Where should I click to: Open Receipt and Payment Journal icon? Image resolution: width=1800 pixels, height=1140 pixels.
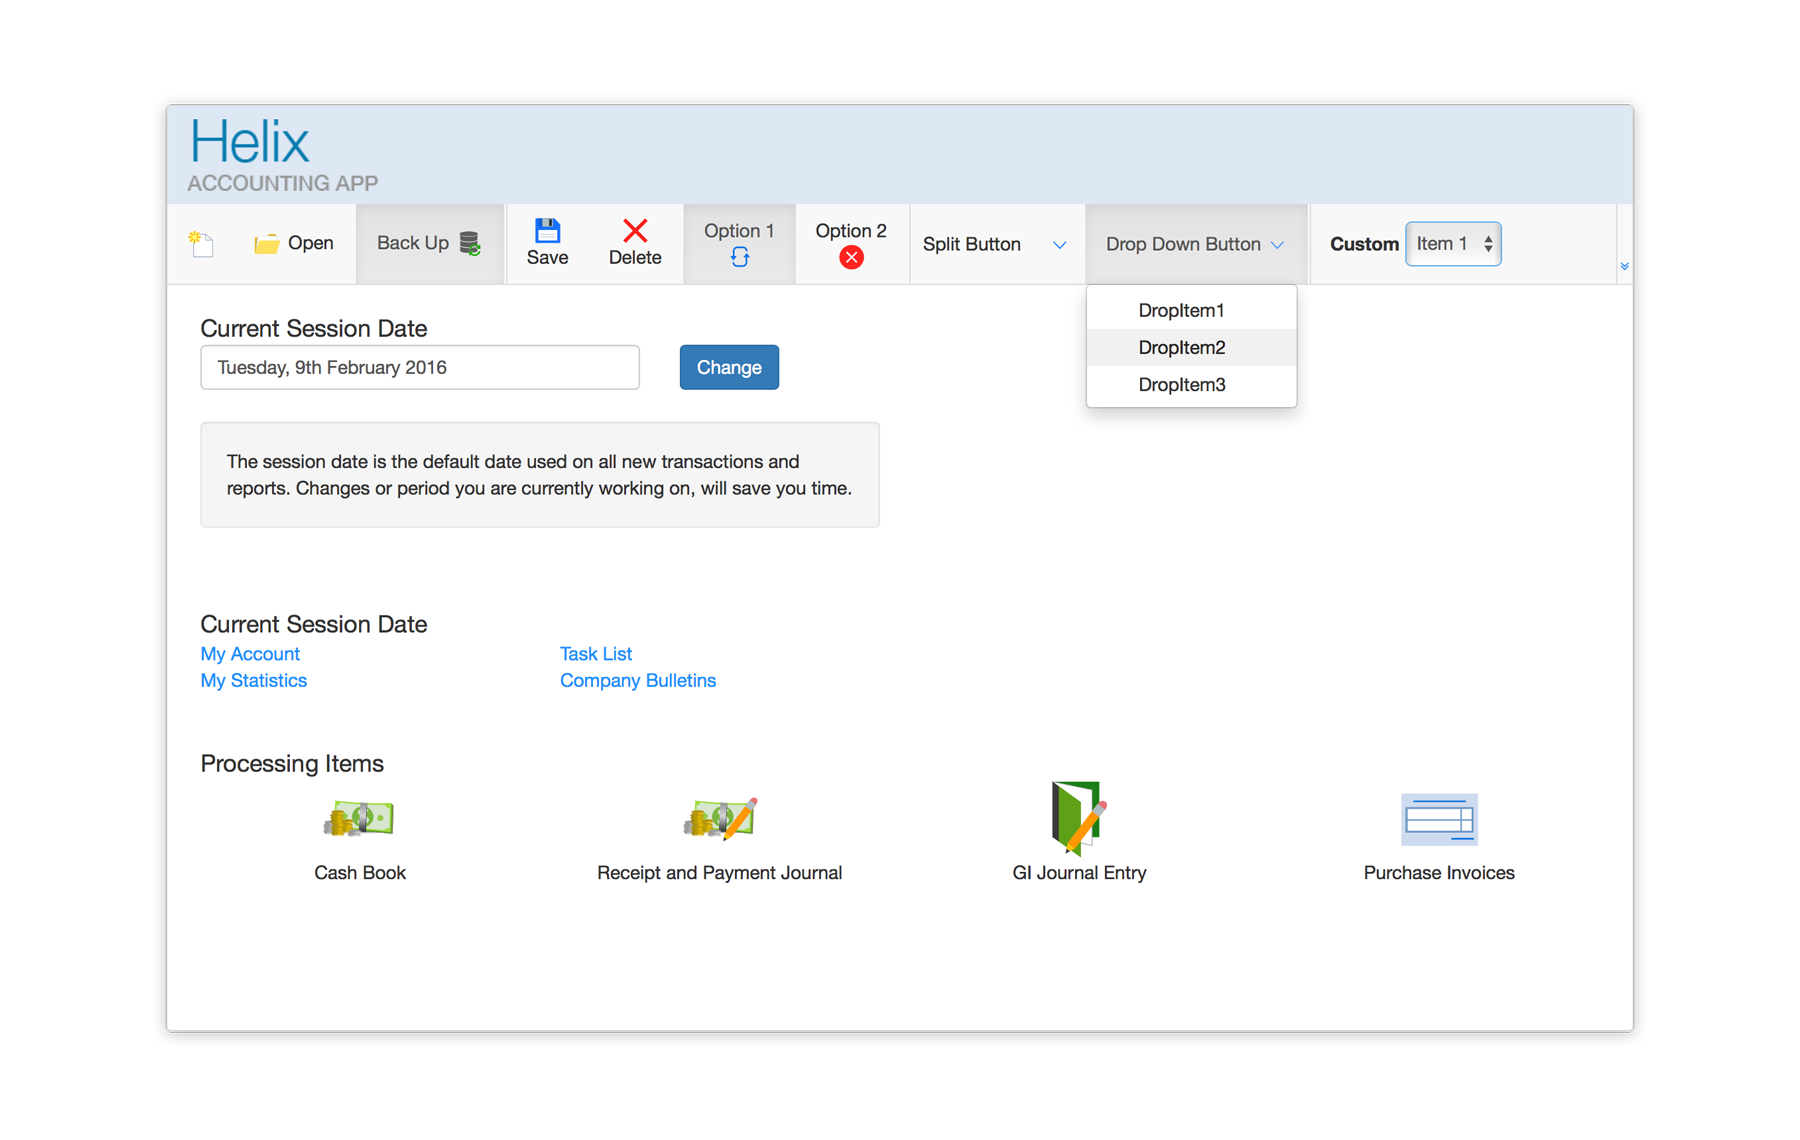click(719, 820)
